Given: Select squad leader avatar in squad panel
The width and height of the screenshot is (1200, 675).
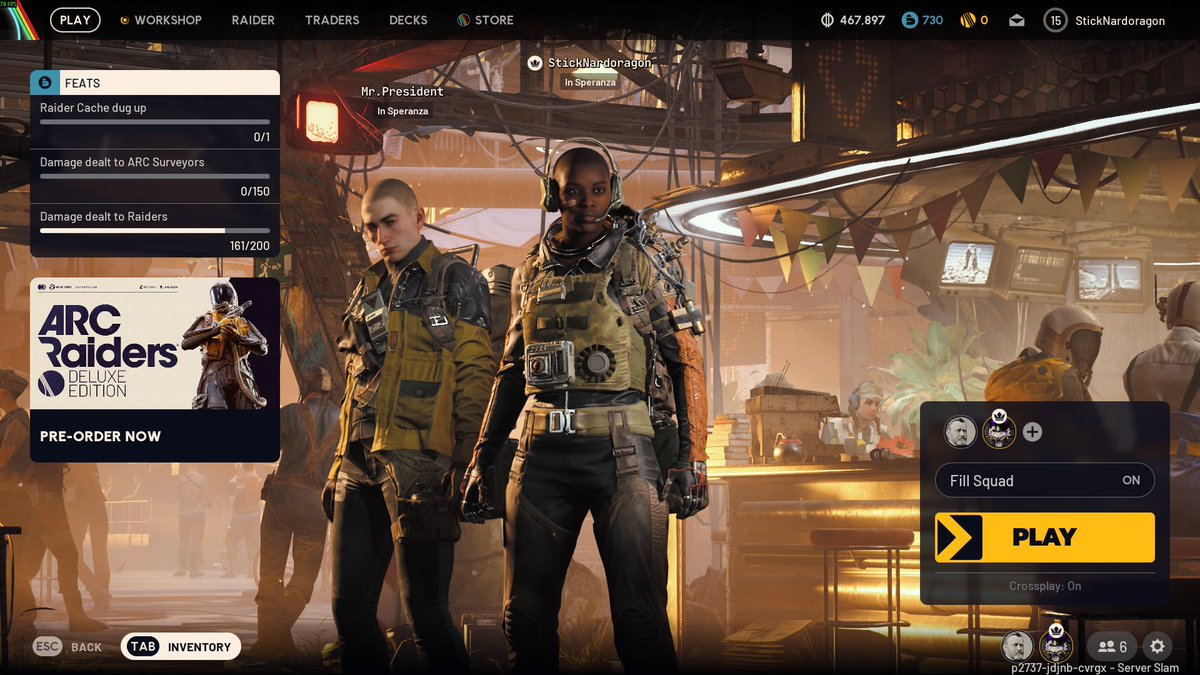Looking at the screenshot, I should coord(999,430).
